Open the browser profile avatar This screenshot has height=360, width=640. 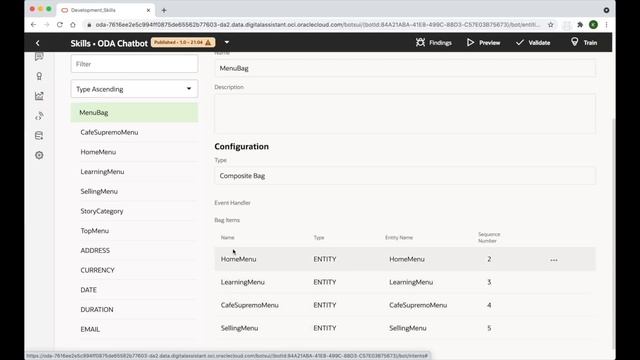pyautogui.click(x=593, y=25)
